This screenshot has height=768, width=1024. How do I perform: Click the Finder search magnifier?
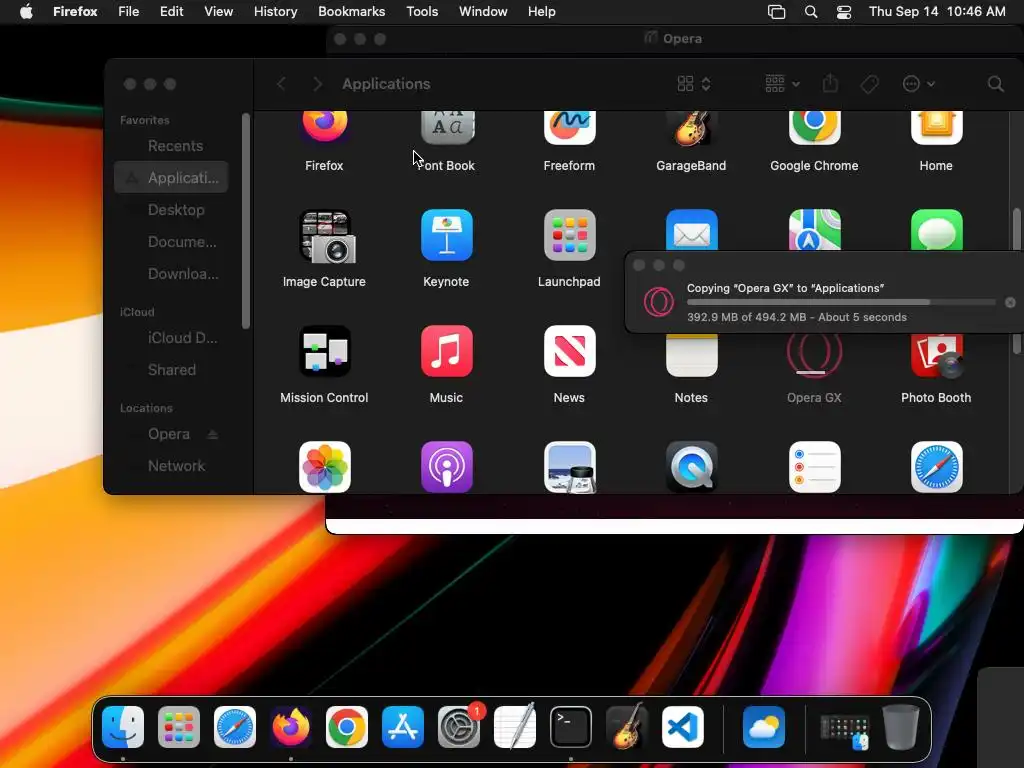click(x=995, y=84)
